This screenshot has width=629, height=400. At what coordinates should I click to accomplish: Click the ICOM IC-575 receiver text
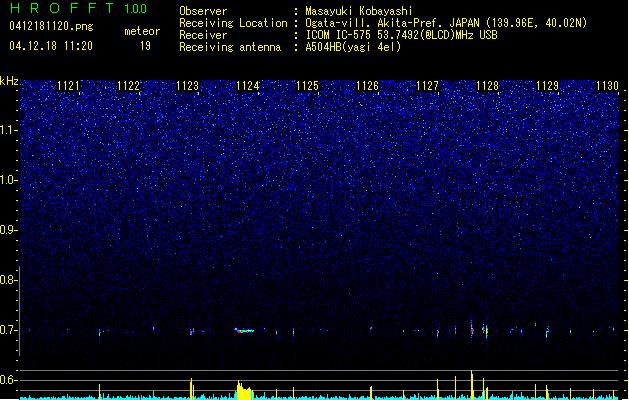coord(401,35)
